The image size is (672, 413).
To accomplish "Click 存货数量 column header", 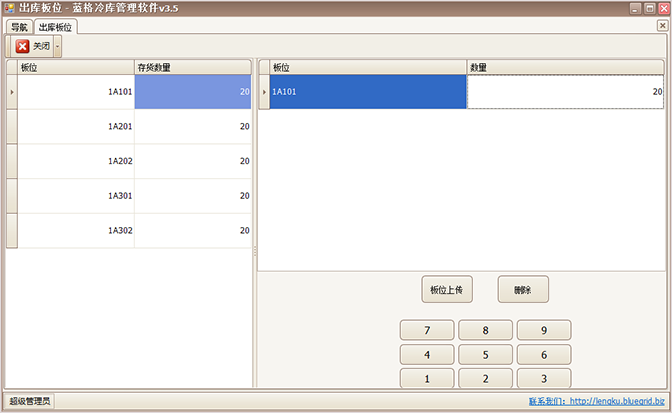I will pyautogui.click(x=192, y=67).
